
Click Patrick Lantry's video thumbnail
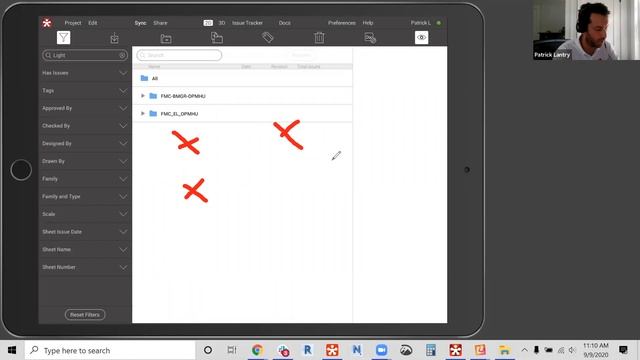[586, 30]
